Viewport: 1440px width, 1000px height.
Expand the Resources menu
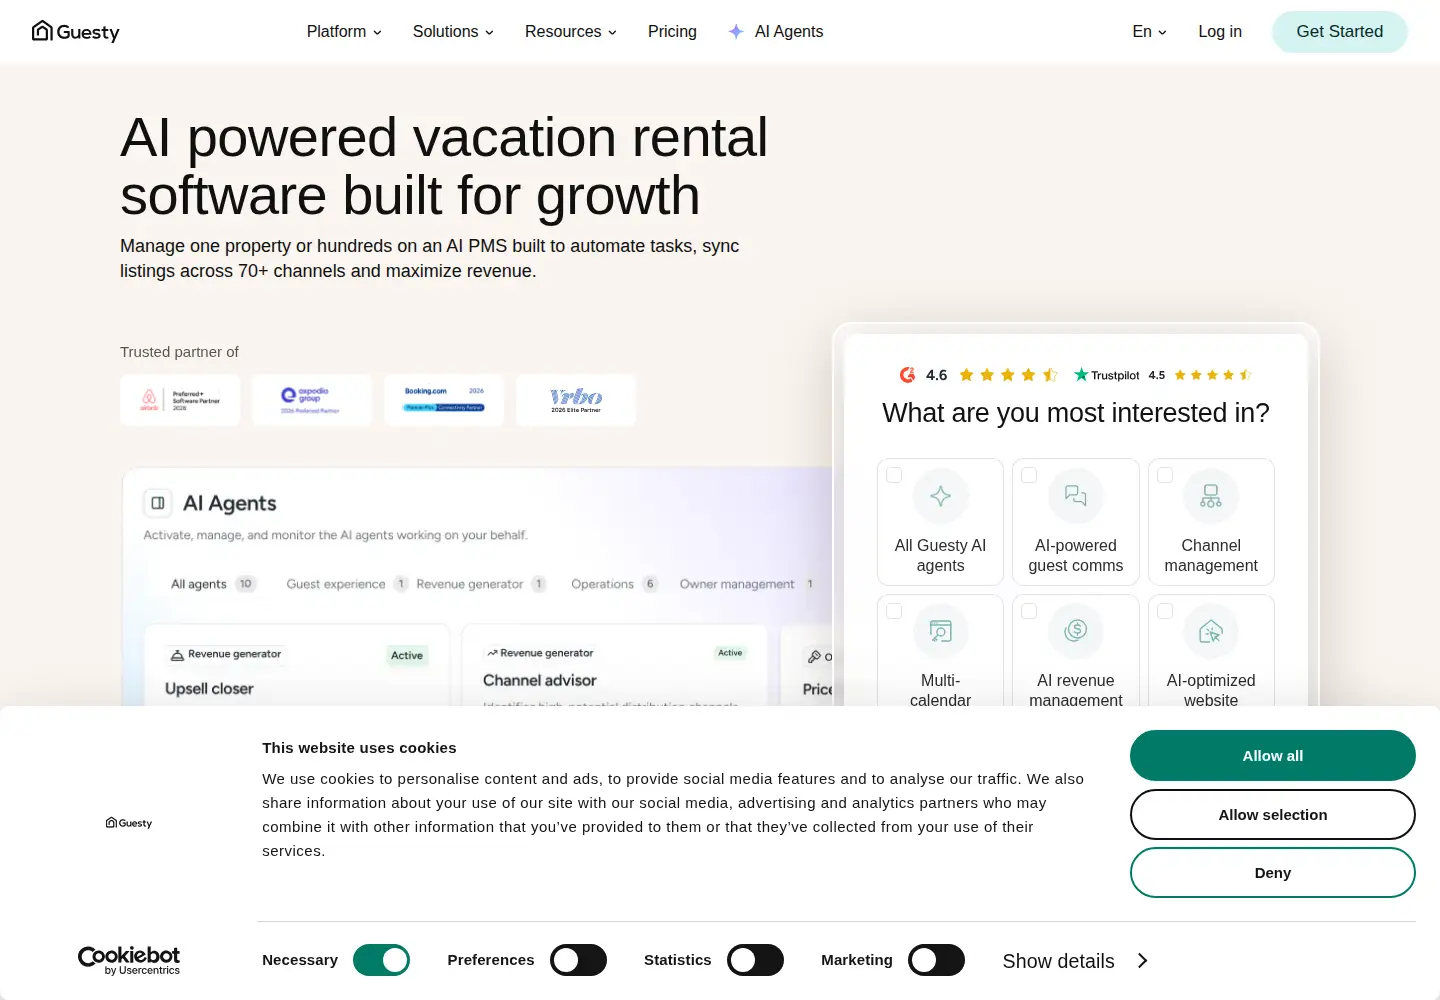point(571,32)
